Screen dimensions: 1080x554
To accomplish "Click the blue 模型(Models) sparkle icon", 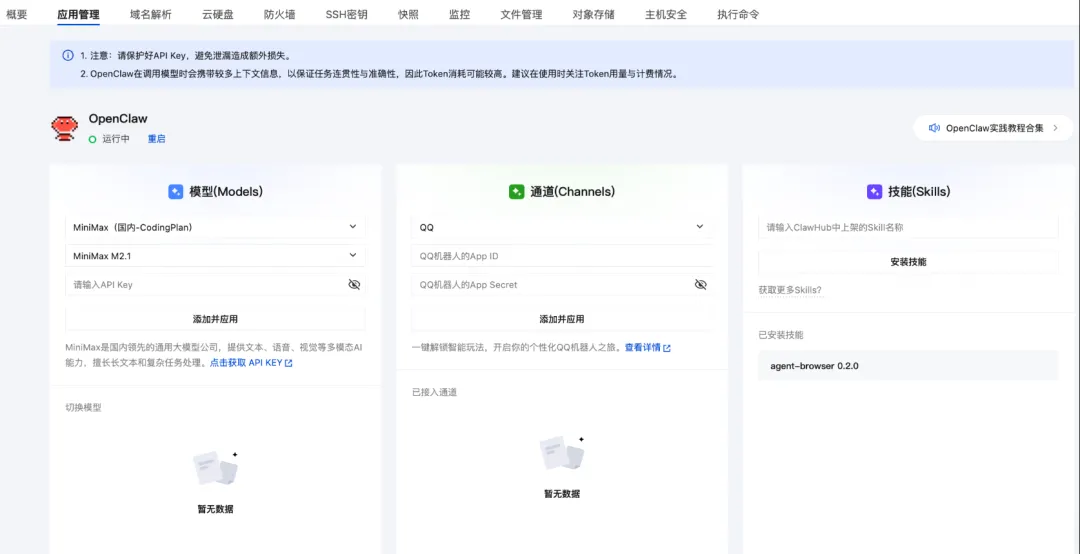I will (176, 192).
